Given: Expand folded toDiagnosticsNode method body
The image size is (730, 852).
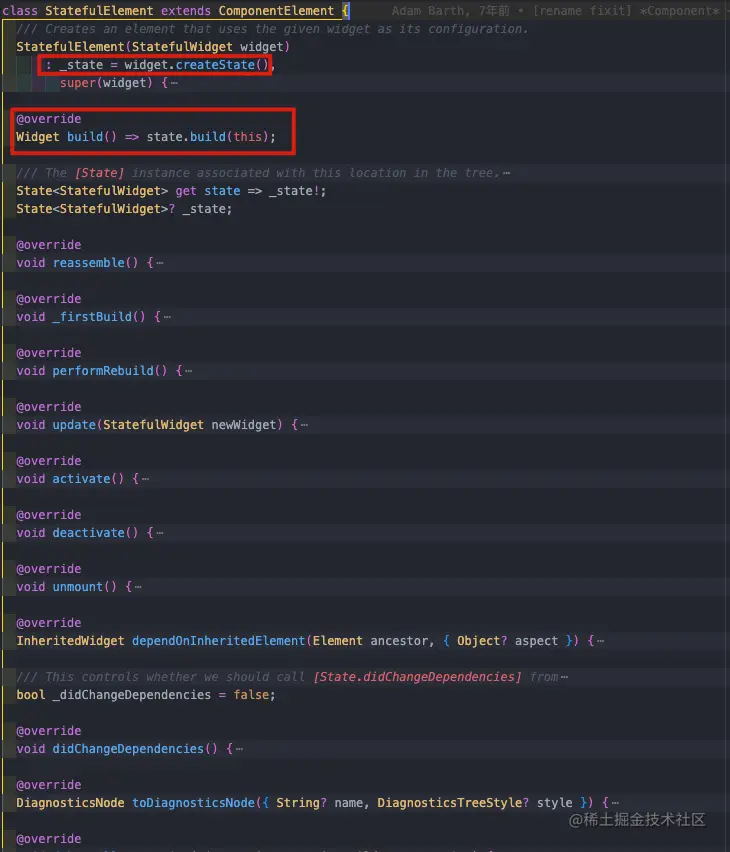Looking at the screenshot, I should click(615, 803).
